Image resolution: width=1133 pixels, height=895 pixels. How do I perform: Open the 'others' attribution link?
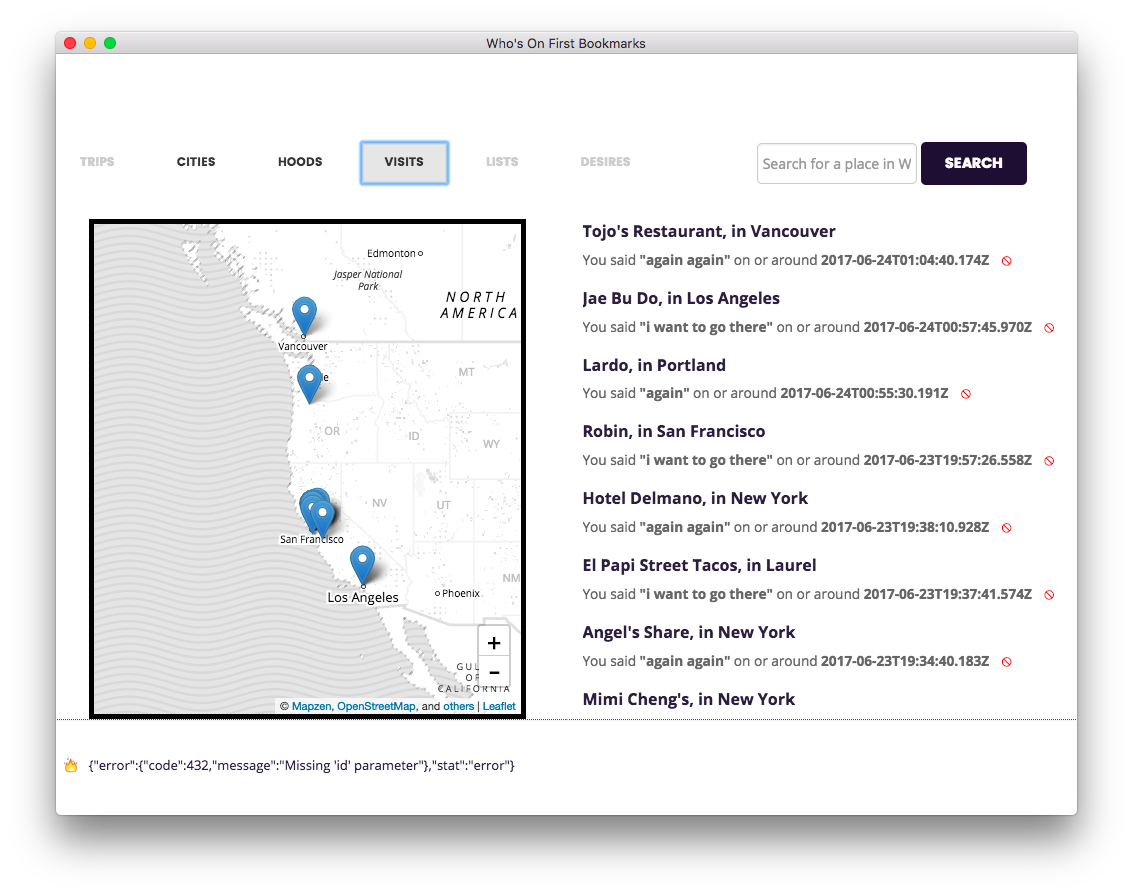point(458,706)
